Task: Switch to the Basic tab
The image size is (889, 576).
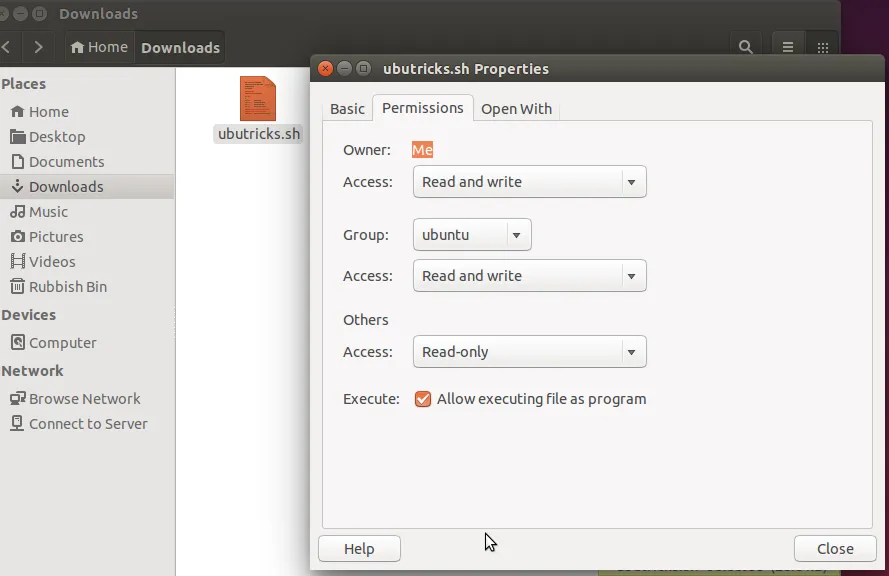Action: click(x=347, y=109)
